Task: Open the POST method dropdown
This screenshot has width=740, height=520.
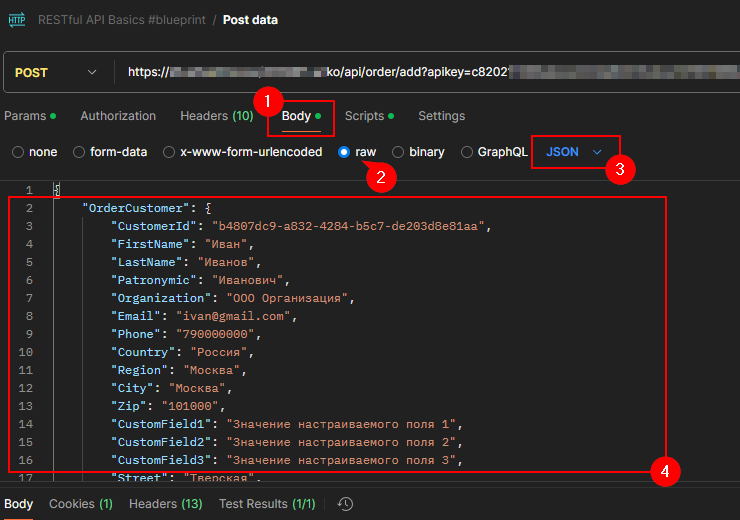Action: click(58, 73)
